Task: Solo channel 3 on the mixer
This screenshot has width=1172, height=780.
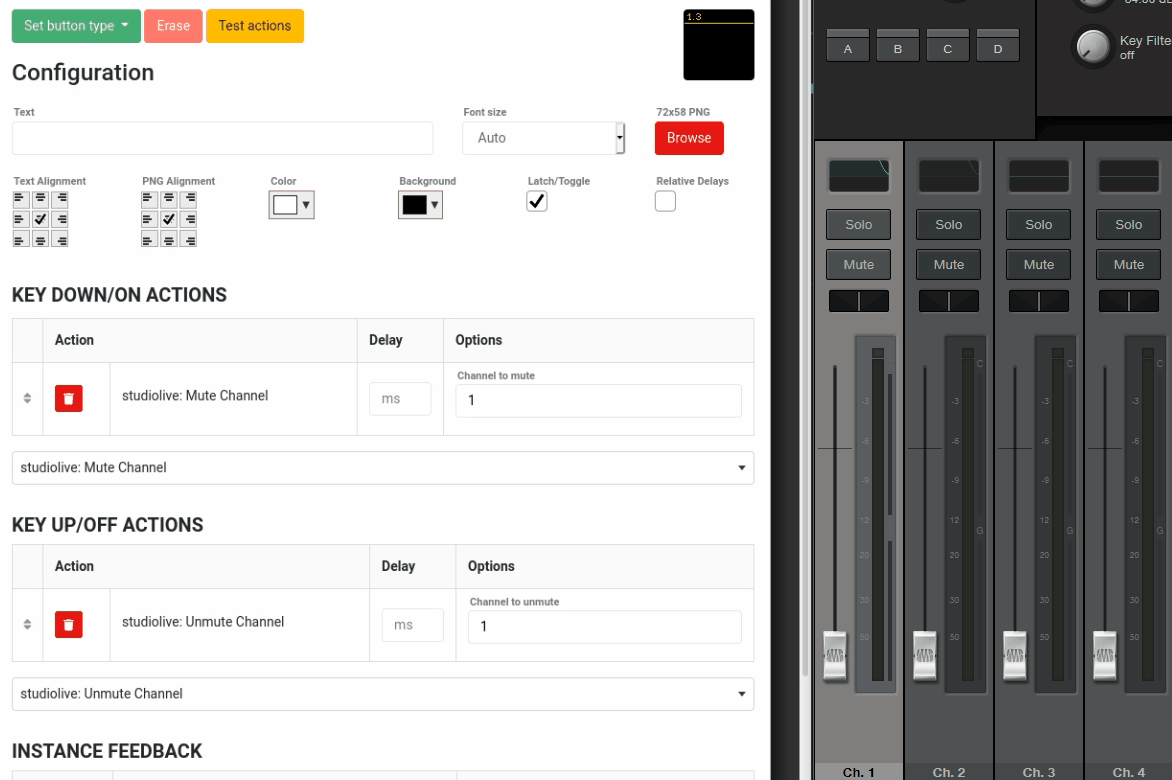Action: click(1038, 225)
